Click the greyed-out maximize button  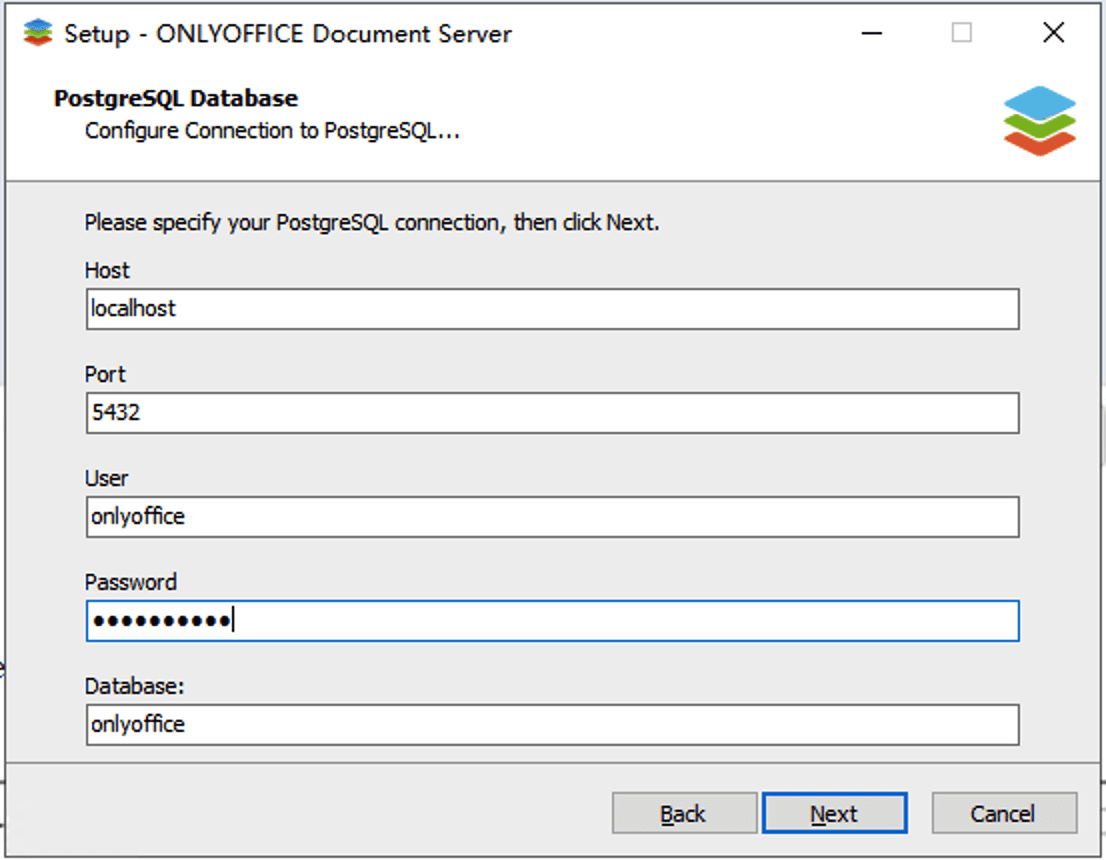[x=961, y=33]
